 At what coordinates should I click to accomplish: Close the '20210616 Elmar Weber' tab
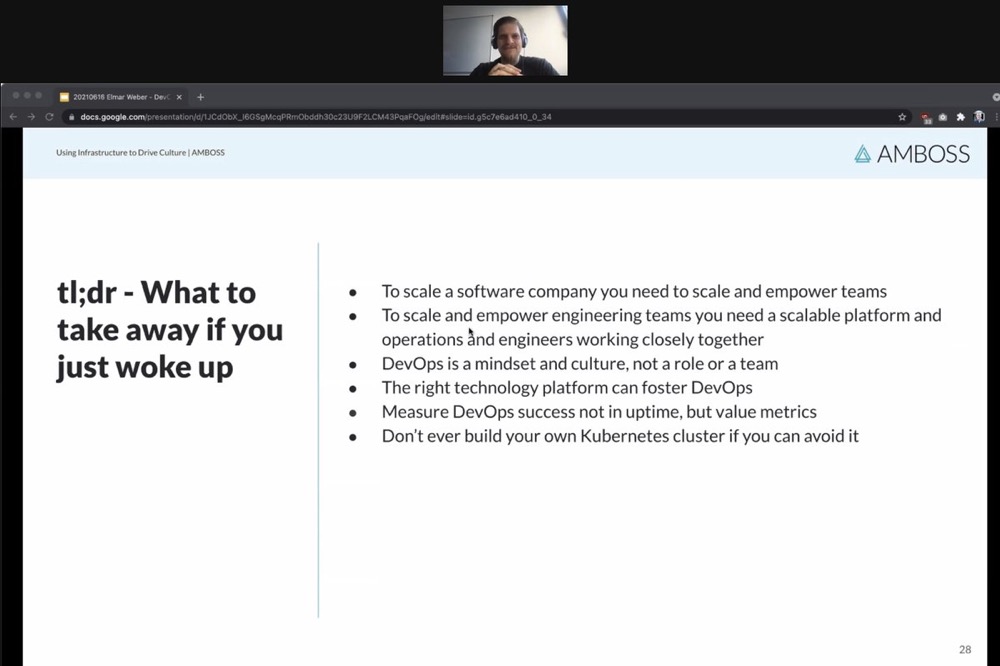click(179, 97)
